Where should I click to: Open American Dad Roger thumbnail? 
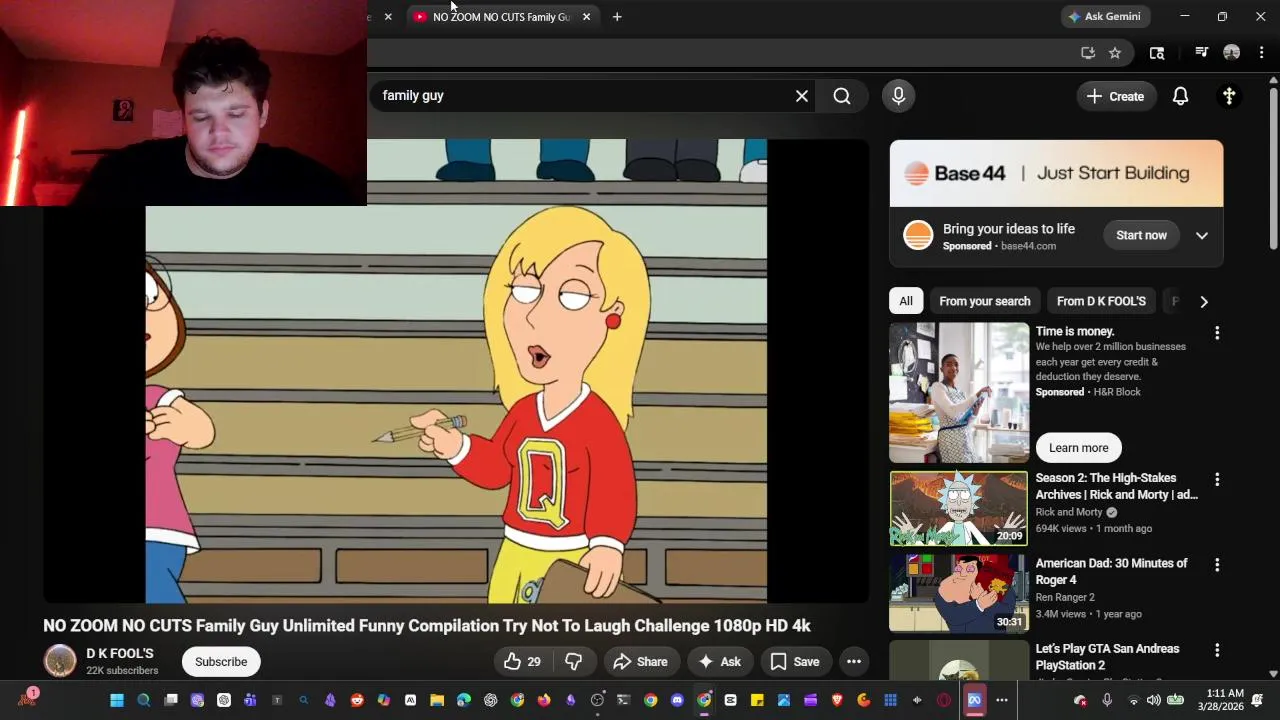point(959,594)
